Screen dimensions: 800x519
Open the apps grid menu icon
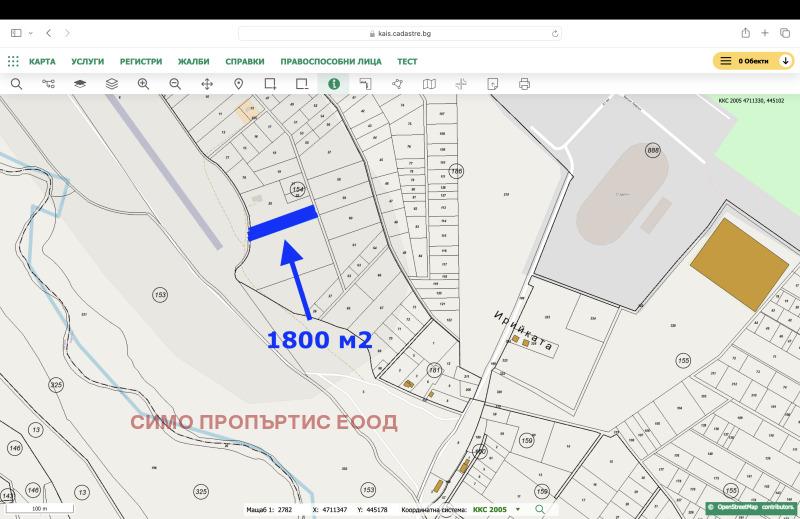(13, 61)
